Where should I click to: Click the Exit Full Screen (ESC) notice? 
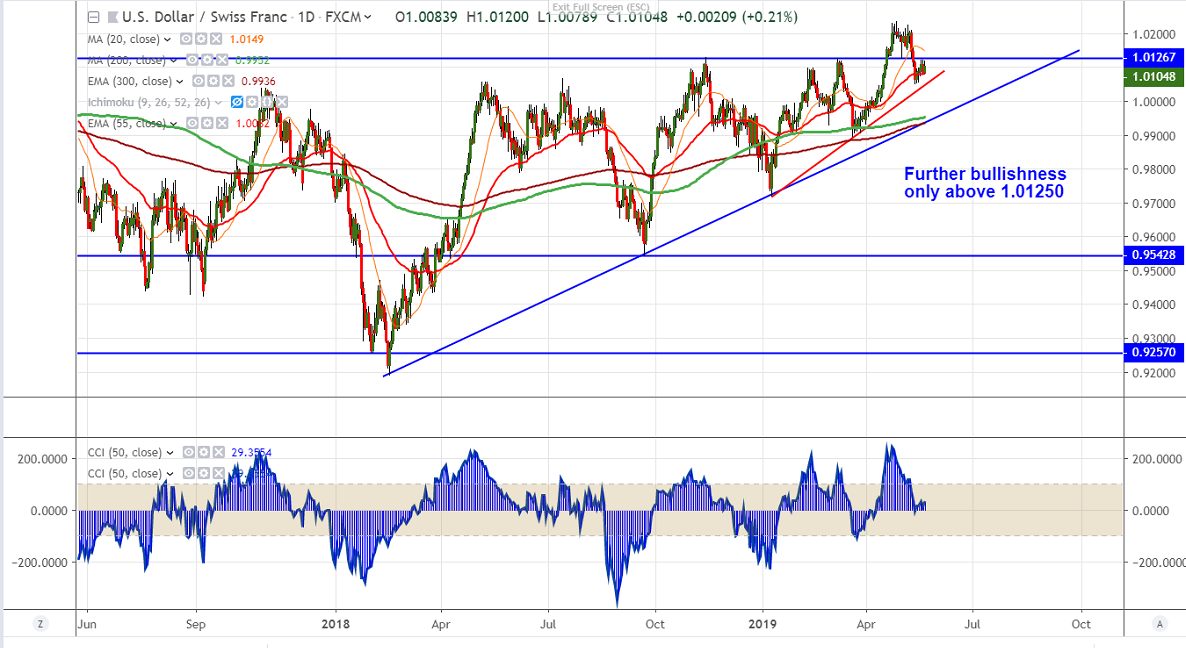click(x=601, y=7)
